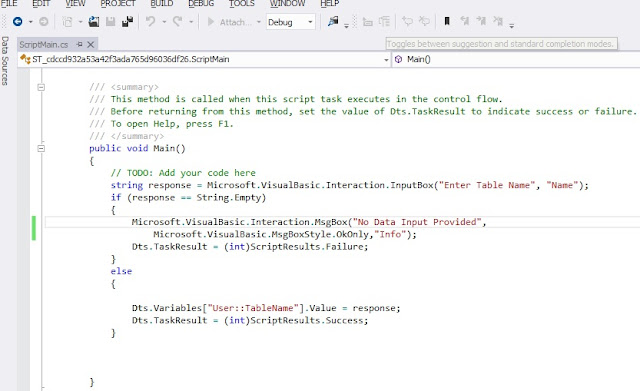Click the Find in Files icon

pyautogui.click(x=333, y=21)
